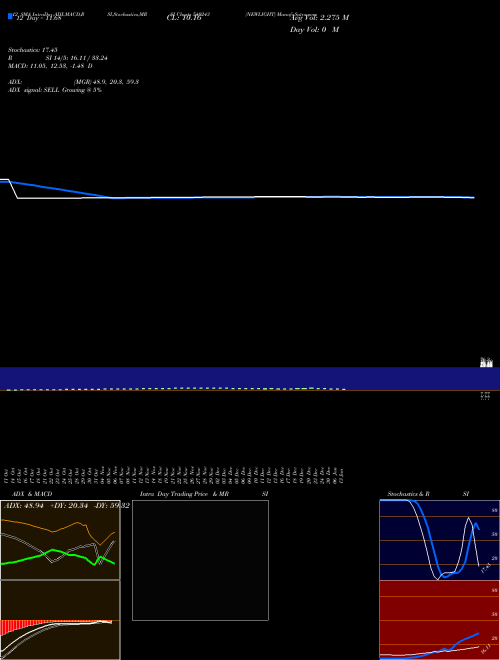
Task: Click 'ADX signal: SELL Growing @ 5%' text
Action: [x=55, y=90]
